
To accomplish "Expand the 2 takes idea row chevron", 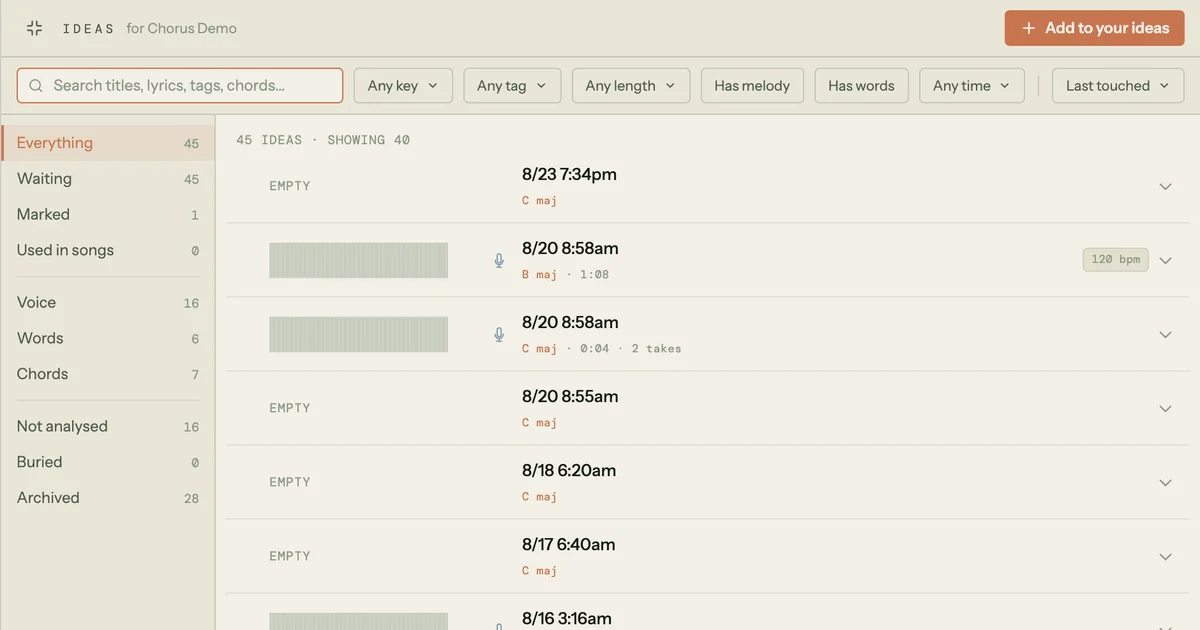I will [1165, 334].
